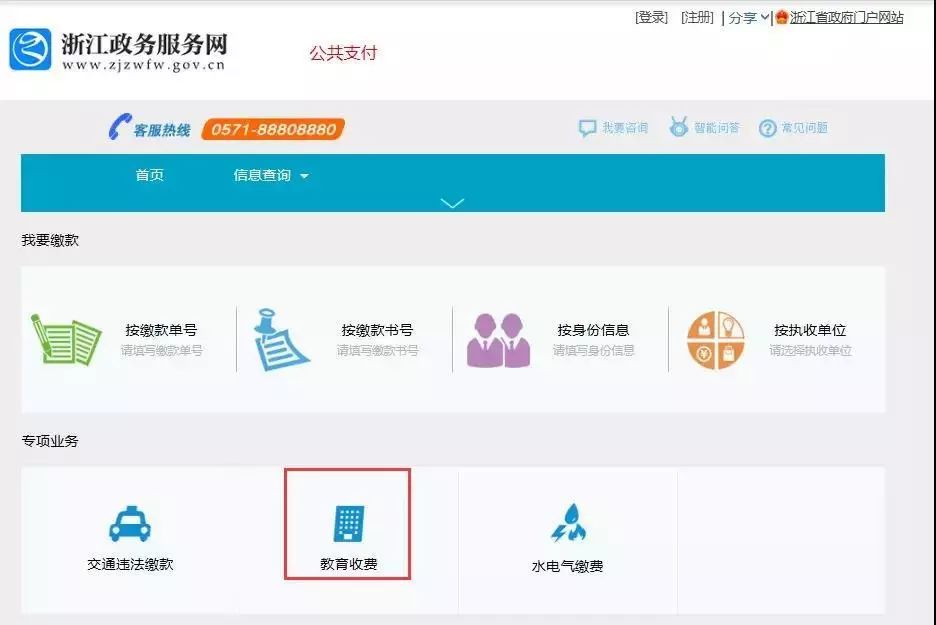This screenshot has width=936, height=625.
Task: Click the 0571-88808880 hotline number badge
Action: [273, 129]
